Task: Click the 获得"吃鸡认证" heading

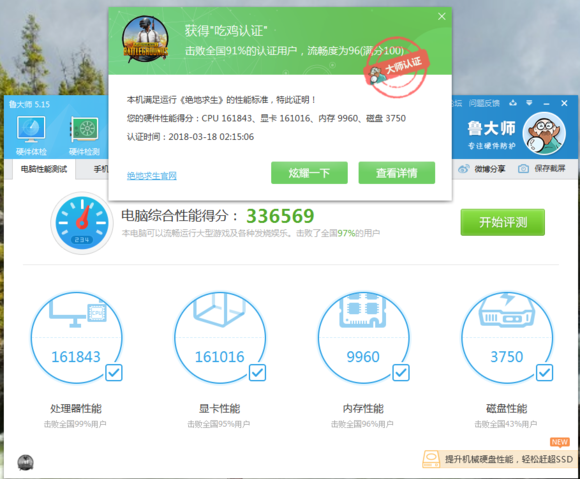Action: coord(226,31)
